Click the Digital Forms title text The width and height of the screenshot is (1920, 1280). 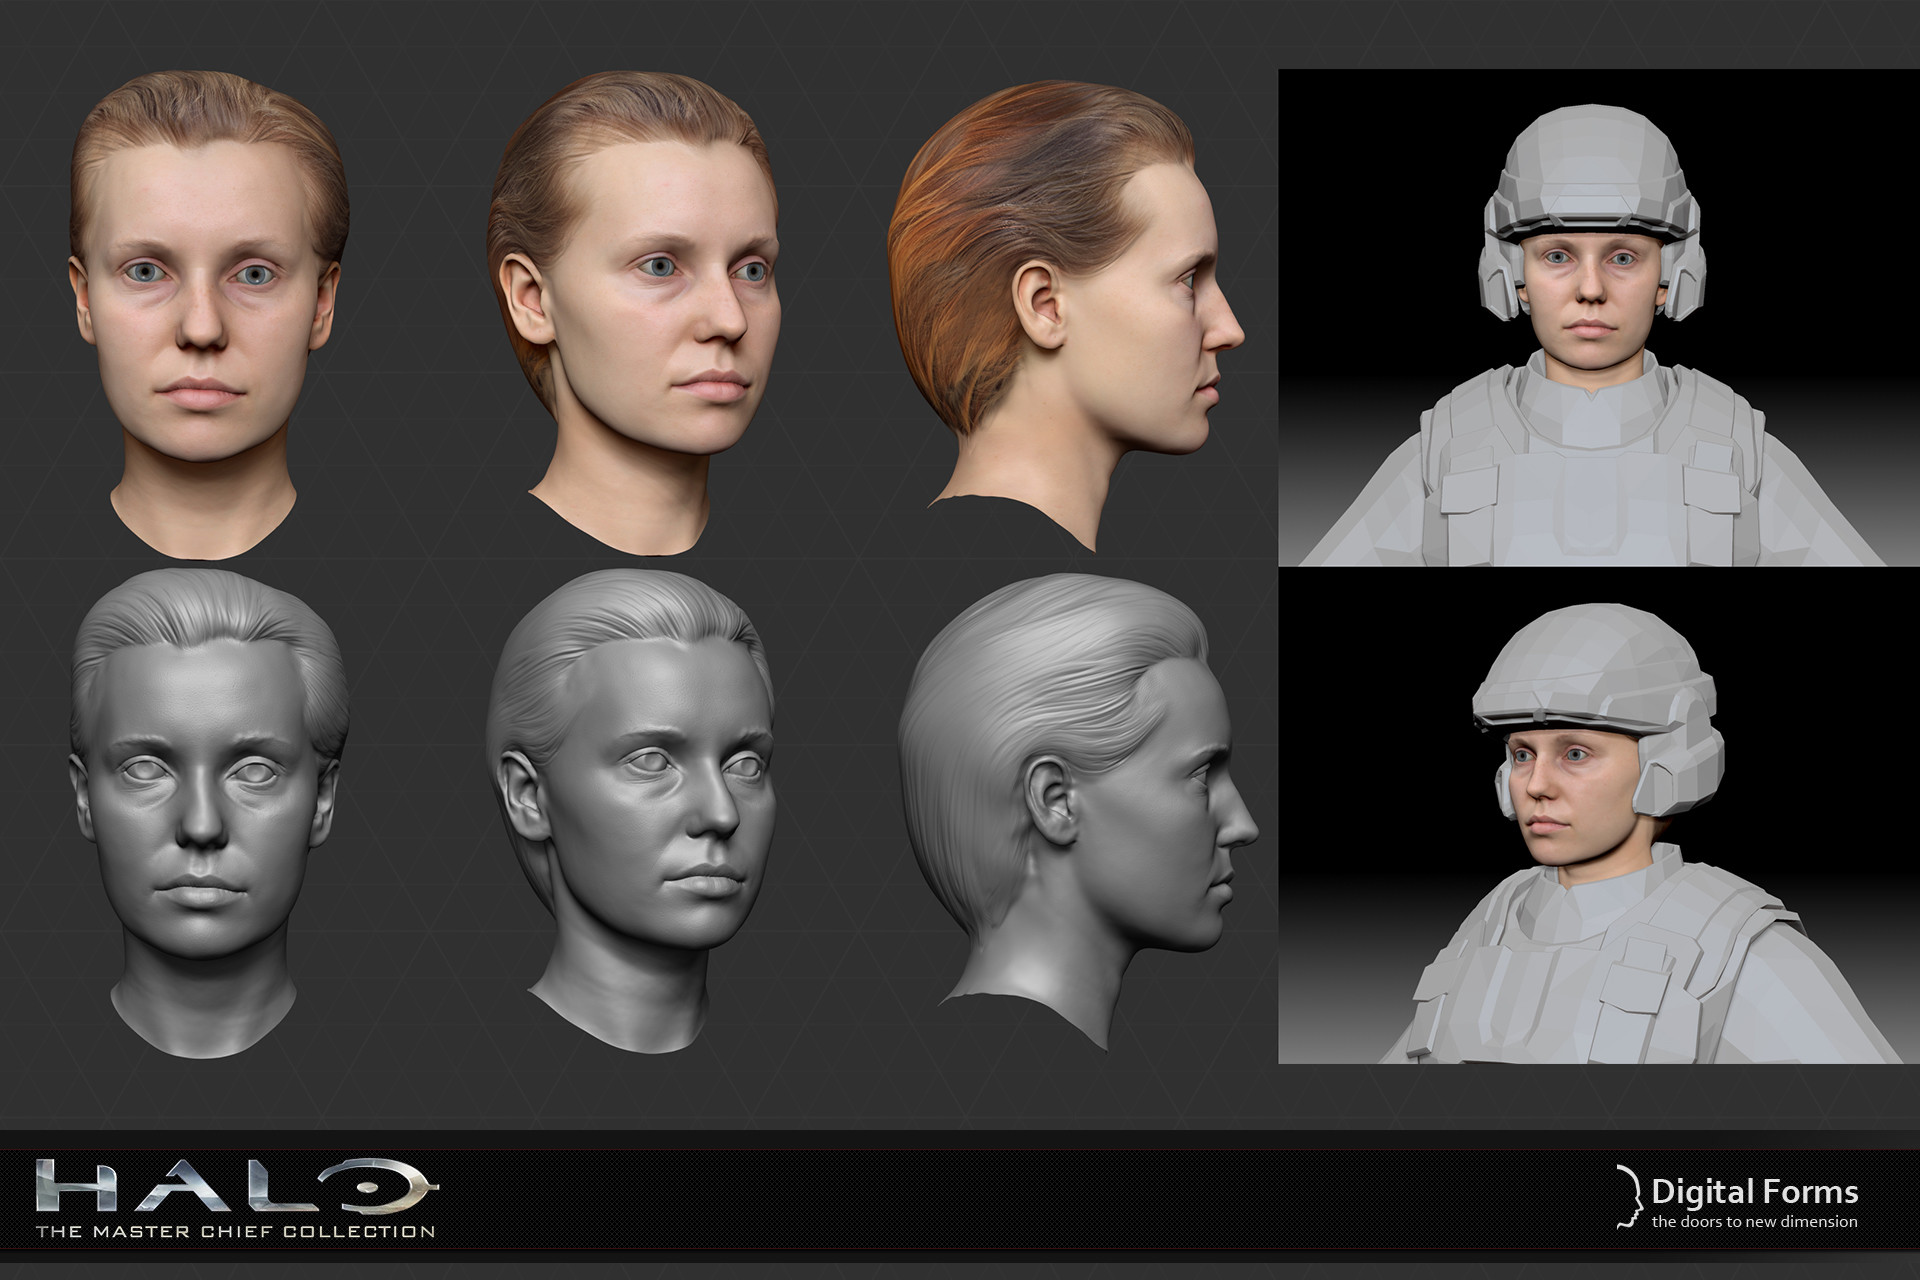1754,1191
